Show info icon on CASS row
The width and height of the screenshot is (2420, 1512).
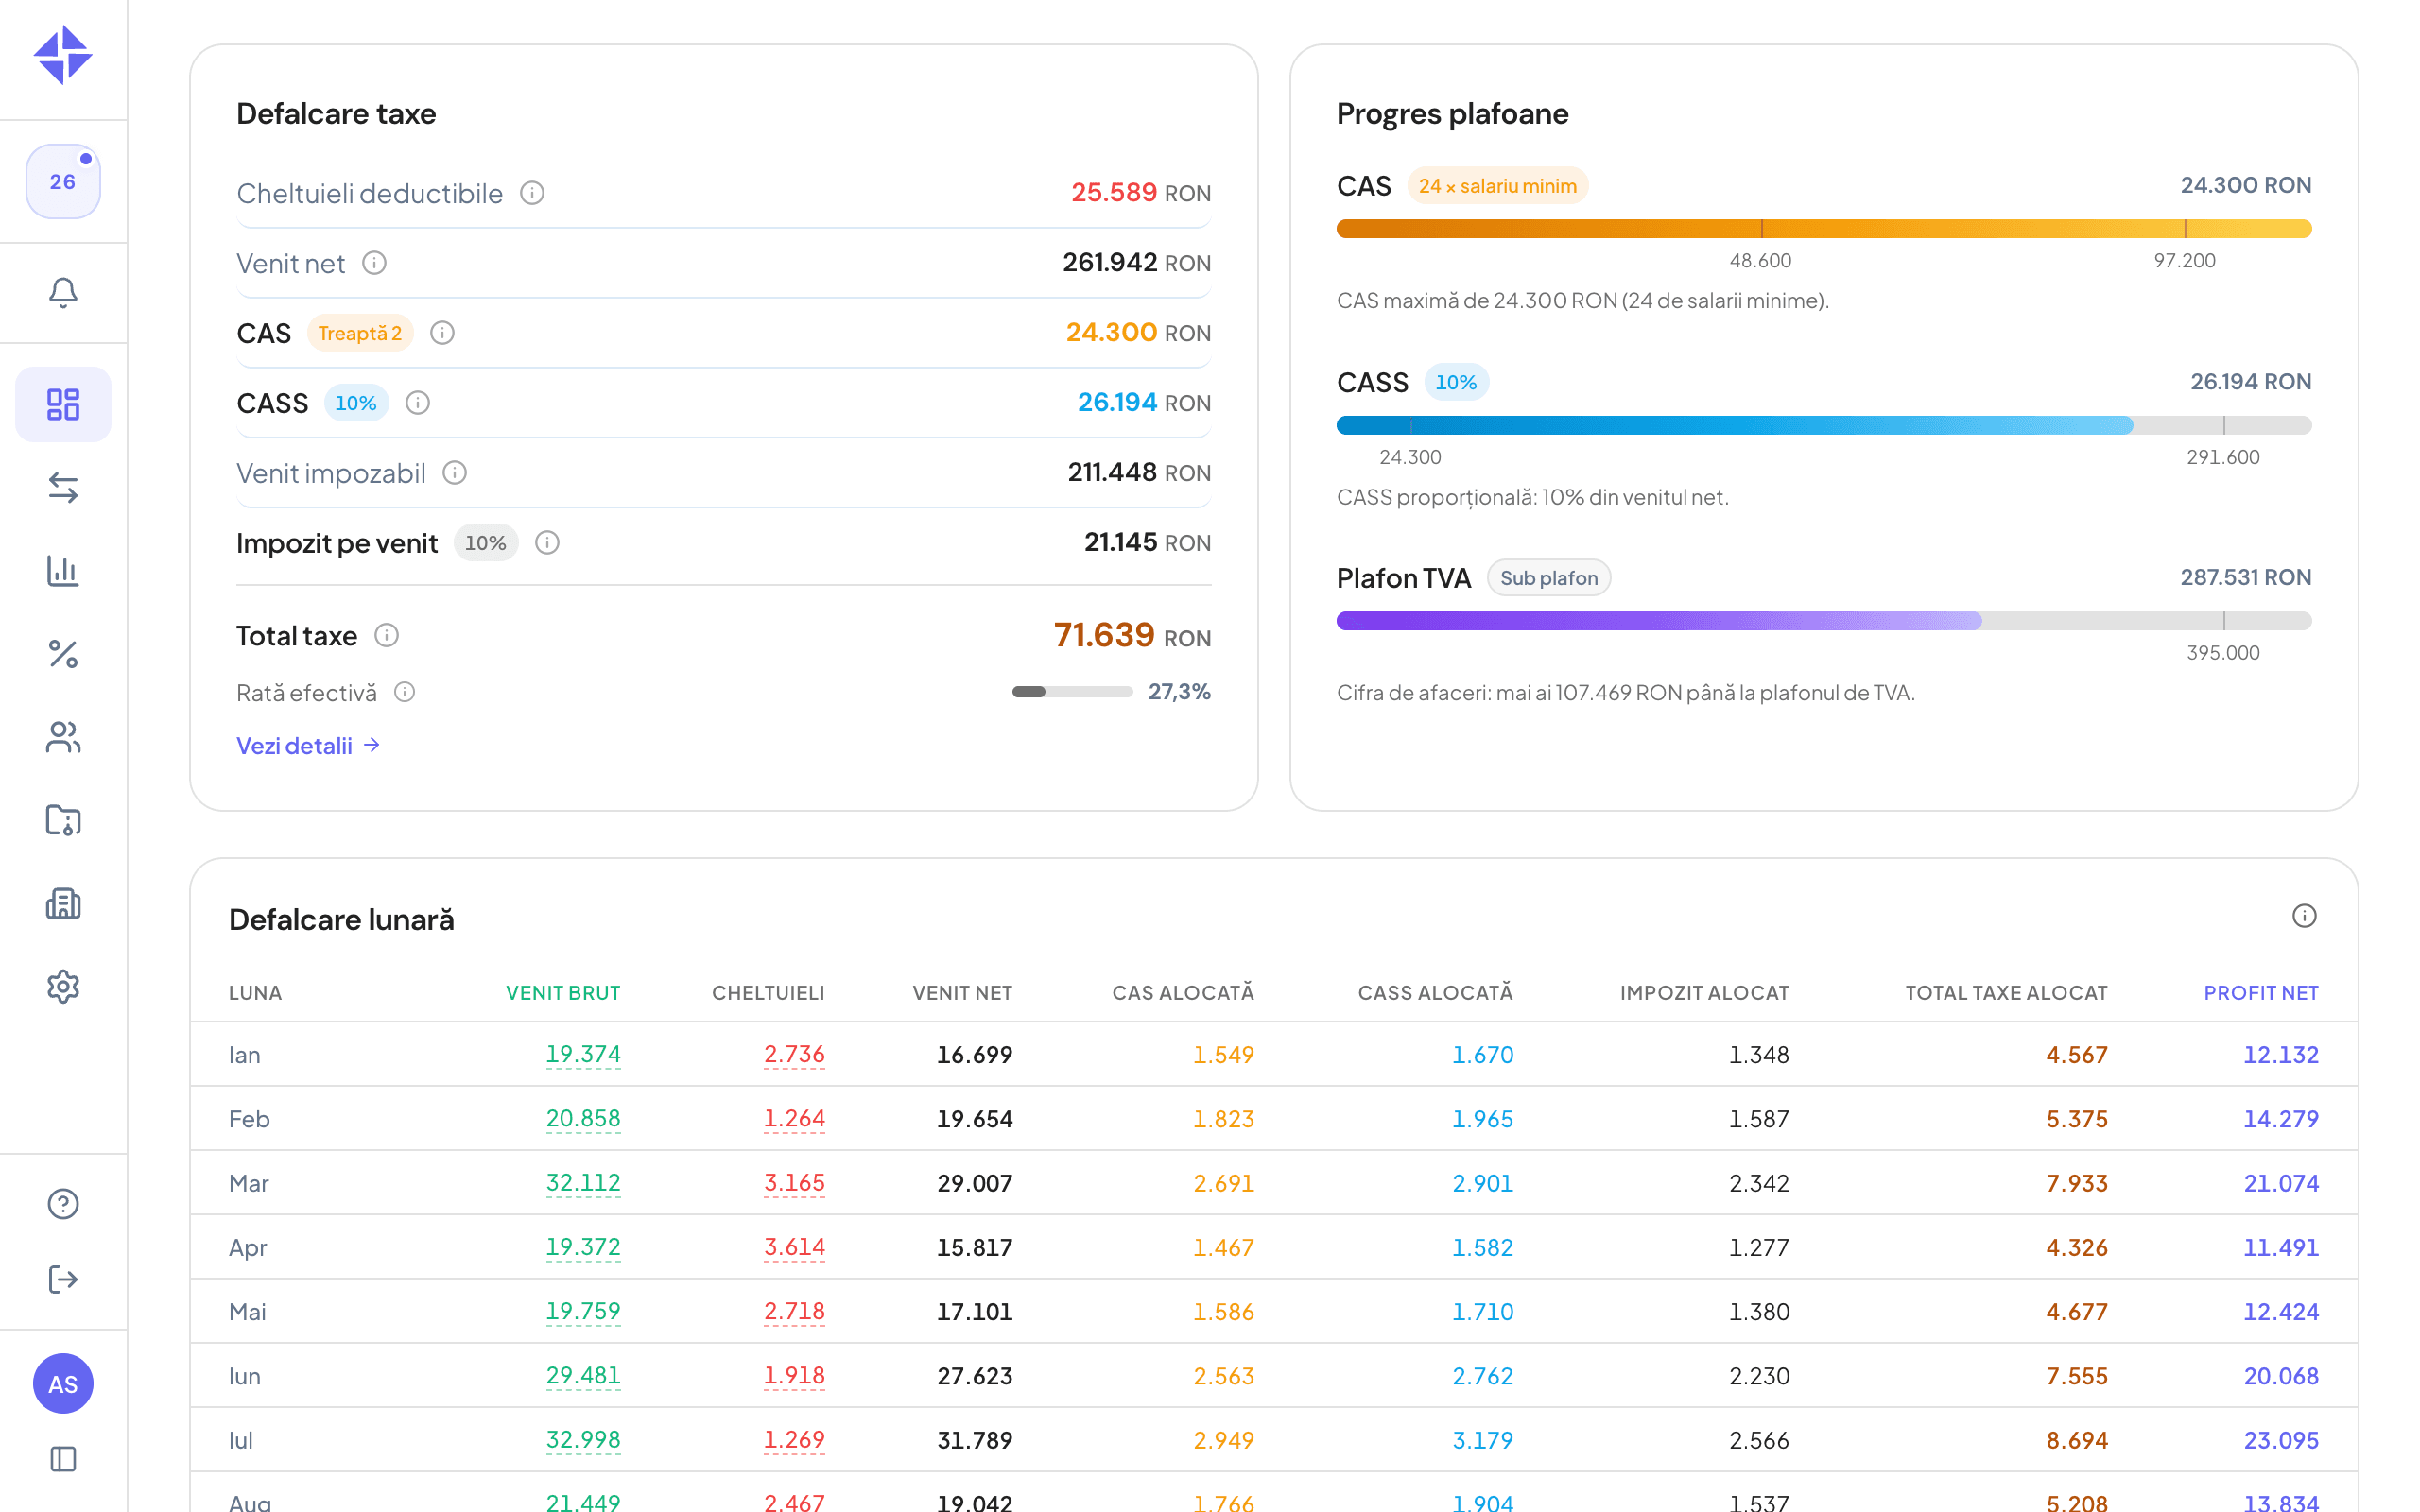417,403
